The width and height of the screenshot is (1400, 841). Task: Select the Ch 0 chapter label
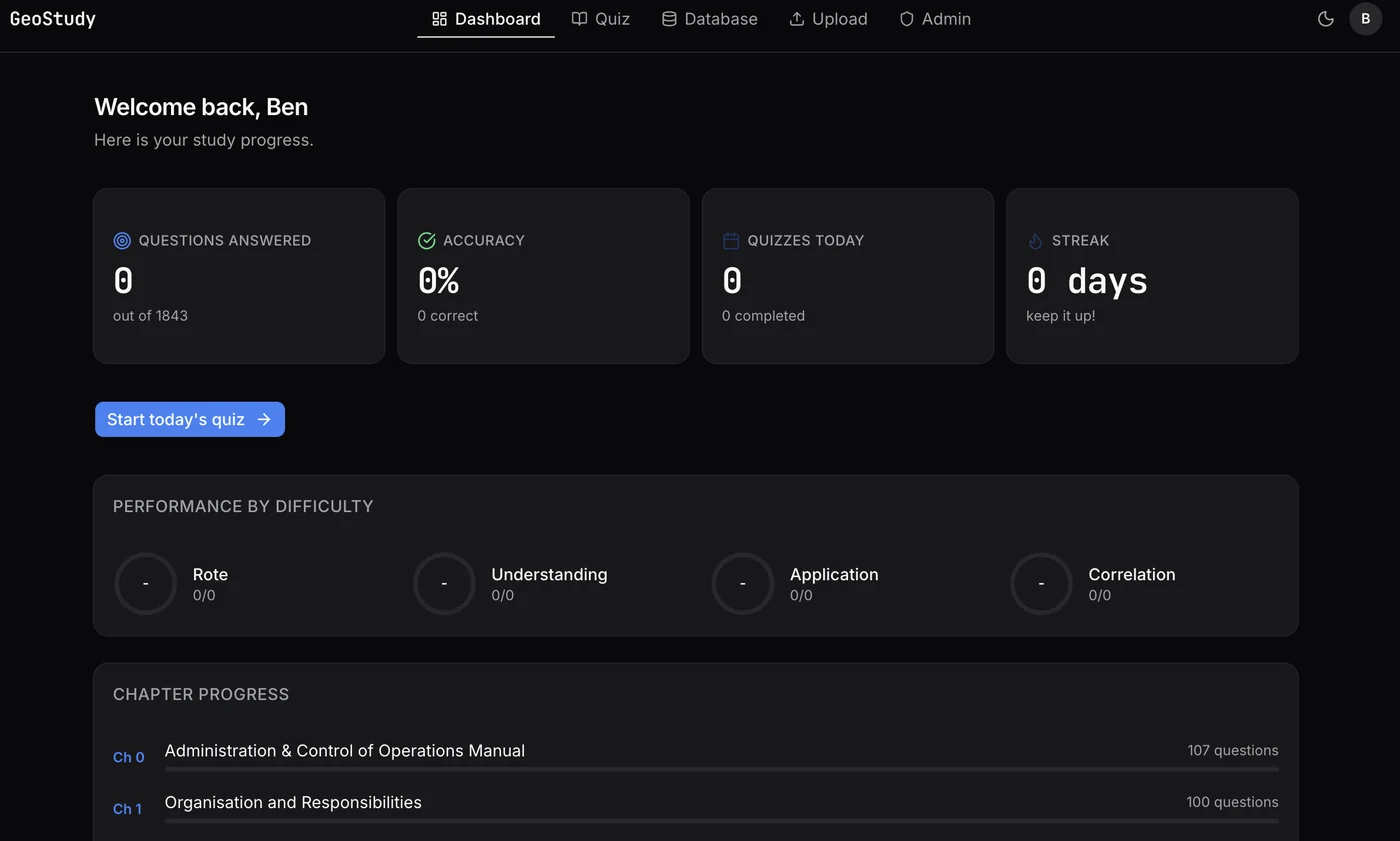(128, 757)
